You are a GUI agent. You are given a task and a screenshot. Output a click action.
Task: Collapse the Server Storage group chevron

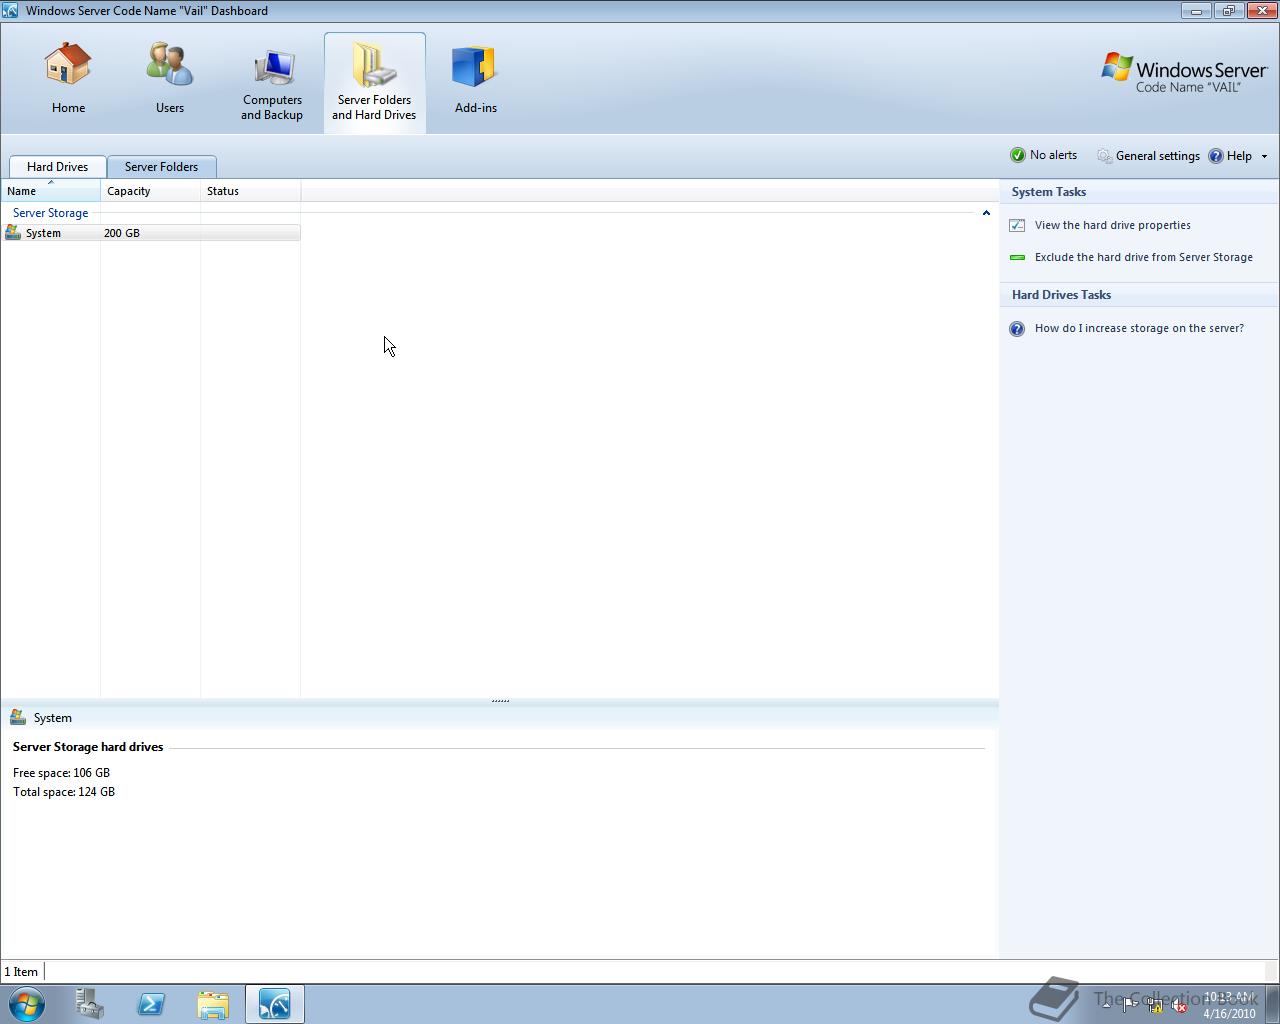pyautogui.click(x=986, y=213)
